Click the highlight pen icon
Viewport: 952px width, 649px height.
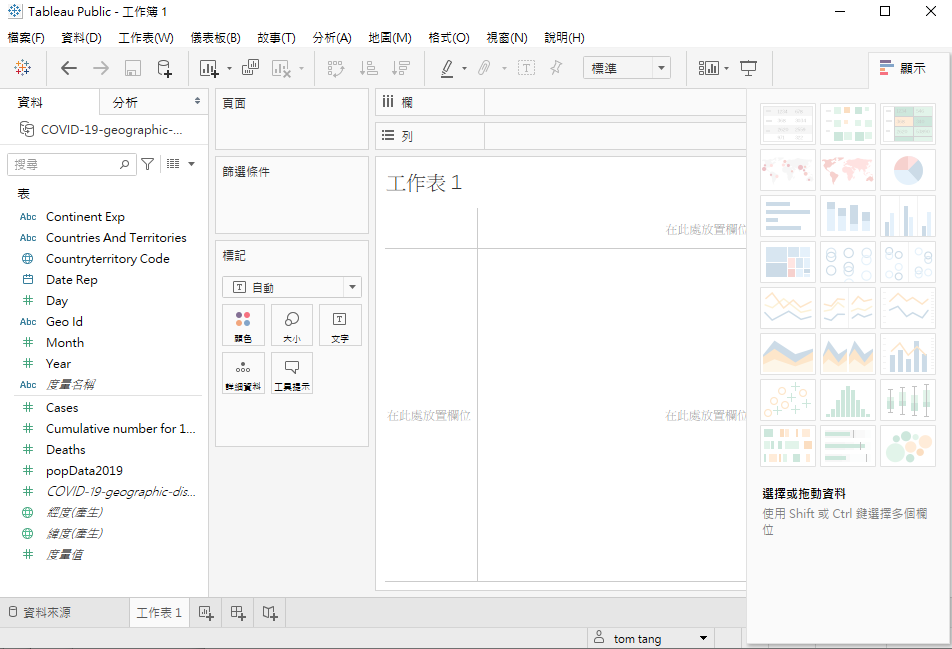click(447, 68)
